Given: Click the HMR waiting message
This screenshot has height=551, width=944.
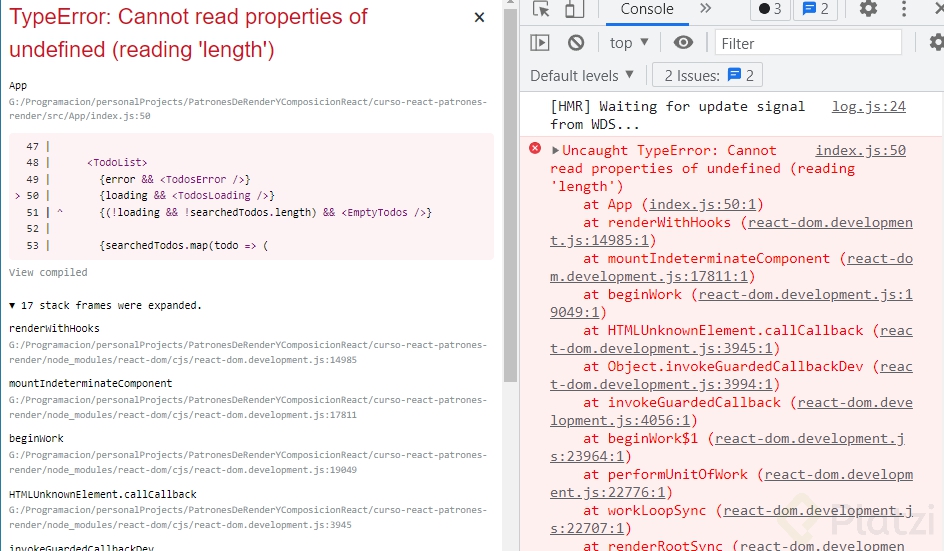Looking at the screenshot, I should pos(677,116).
